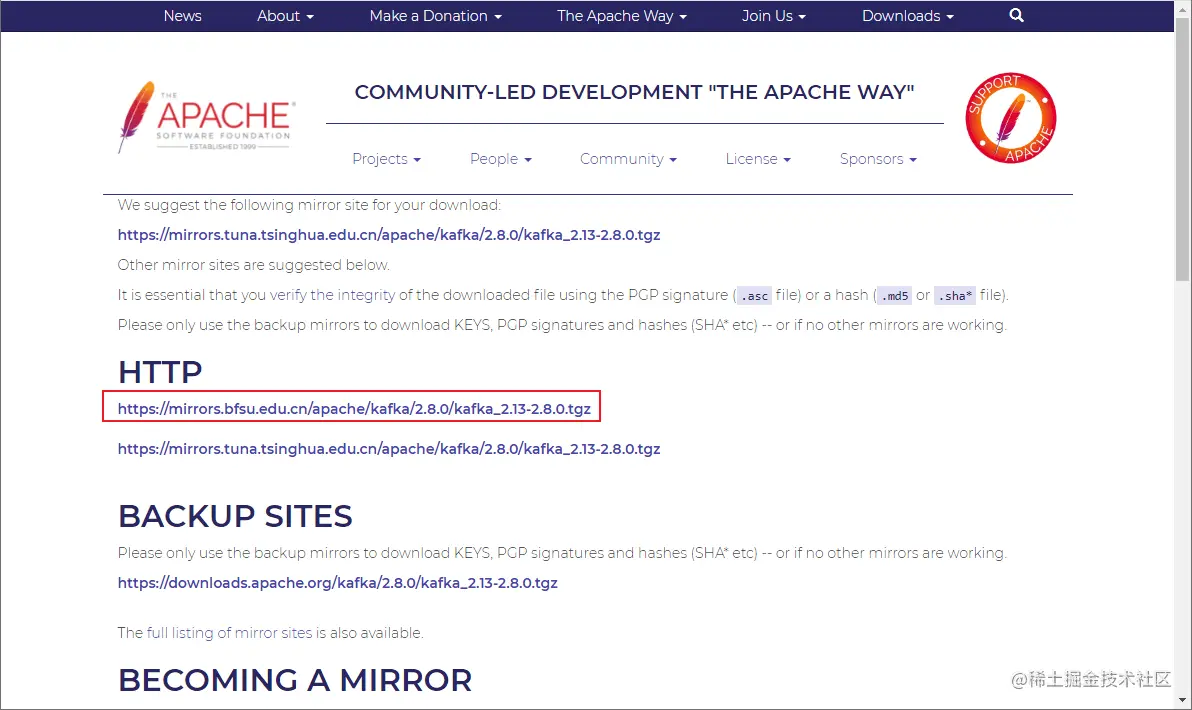Expand the Make a Donation menu
This screenshot has height=710, width=1192.
(x=436, y=16)
